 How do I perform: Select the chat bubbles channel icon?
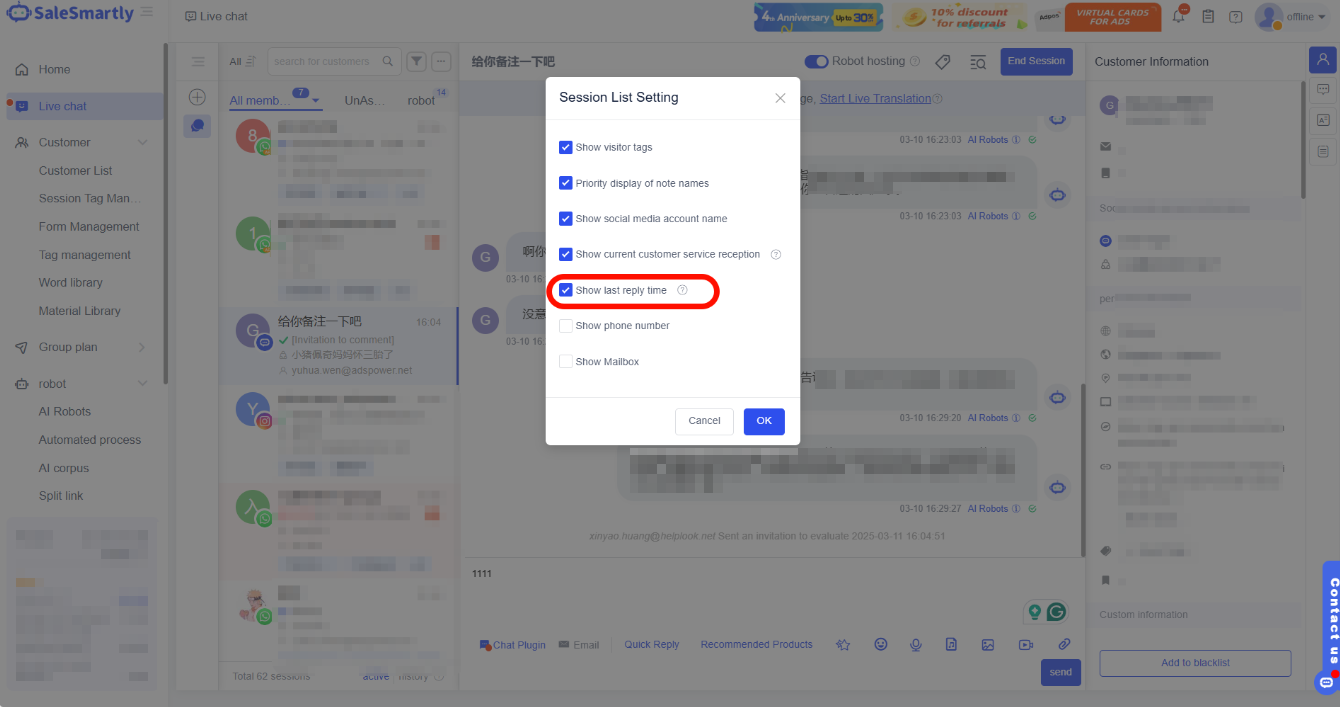pos(197,126)
